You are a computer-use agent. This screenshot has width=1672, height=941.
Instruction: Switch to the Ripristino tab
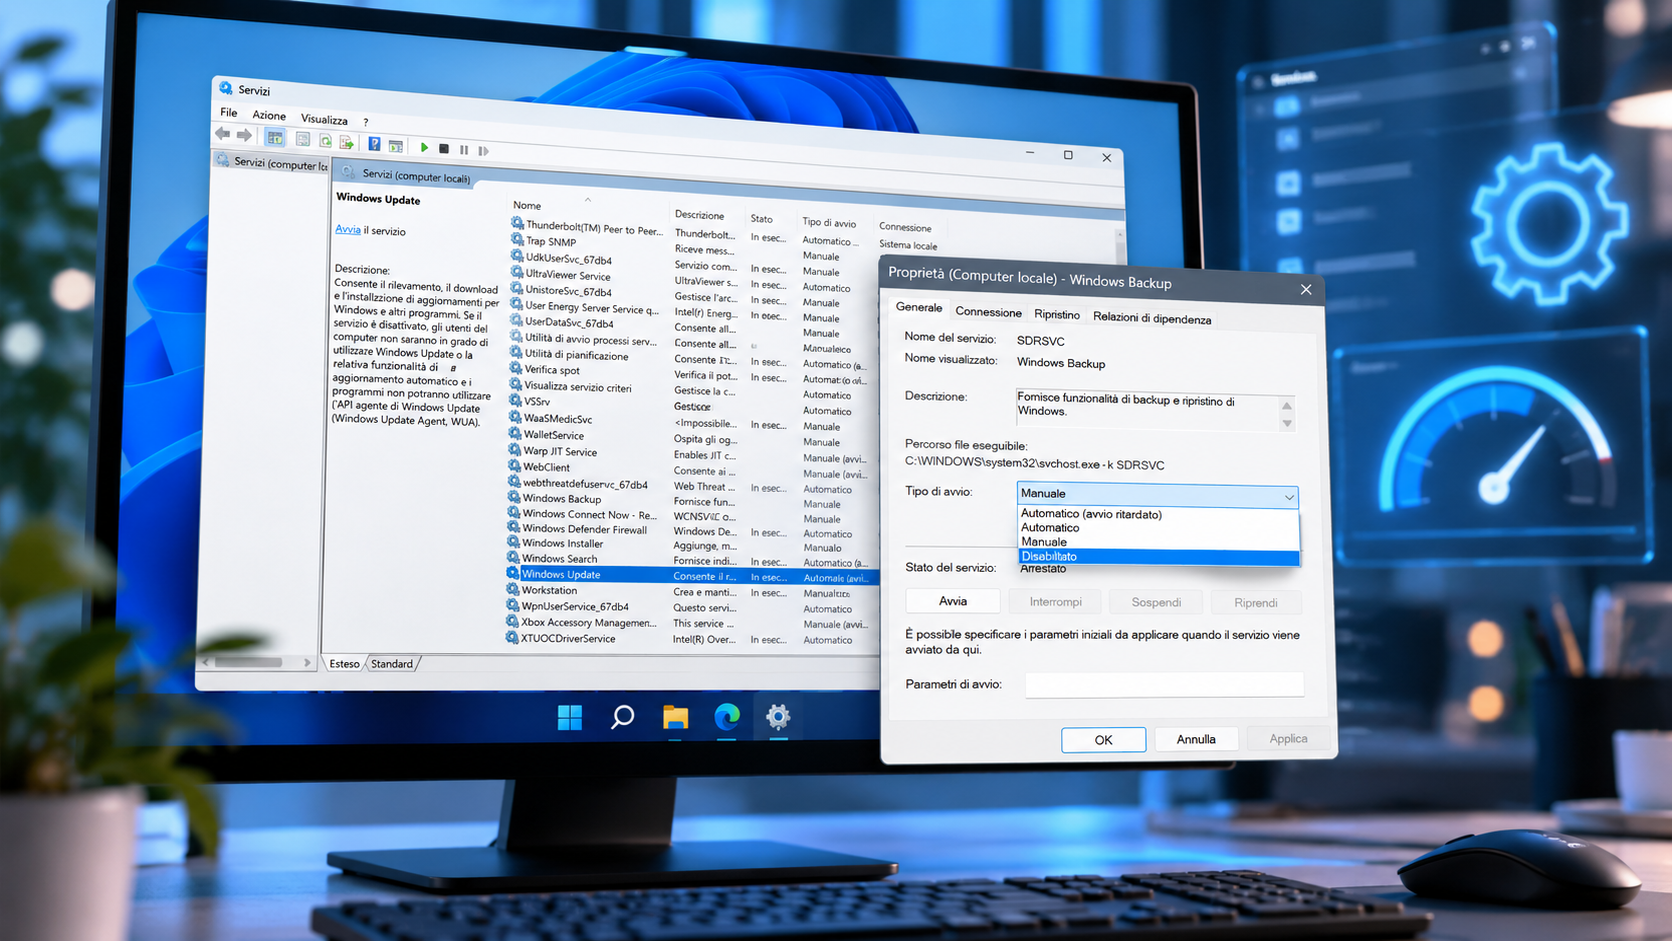pyautogui.click(x=1057, y=314)
